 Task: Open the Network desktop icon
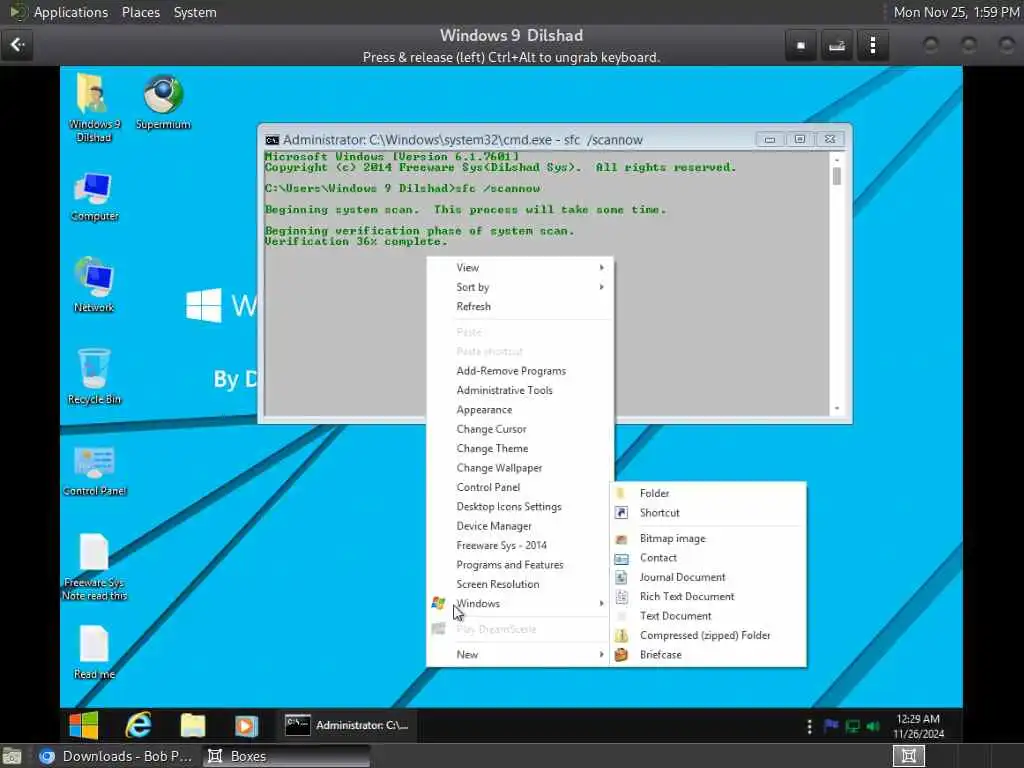94,285
